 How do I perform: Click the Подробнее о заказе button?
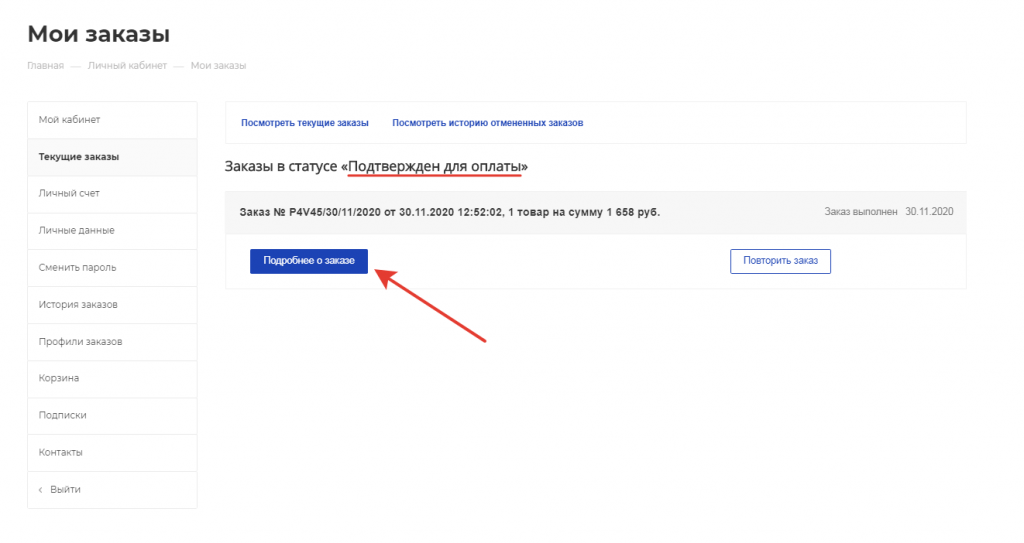[x=309, y=261]
